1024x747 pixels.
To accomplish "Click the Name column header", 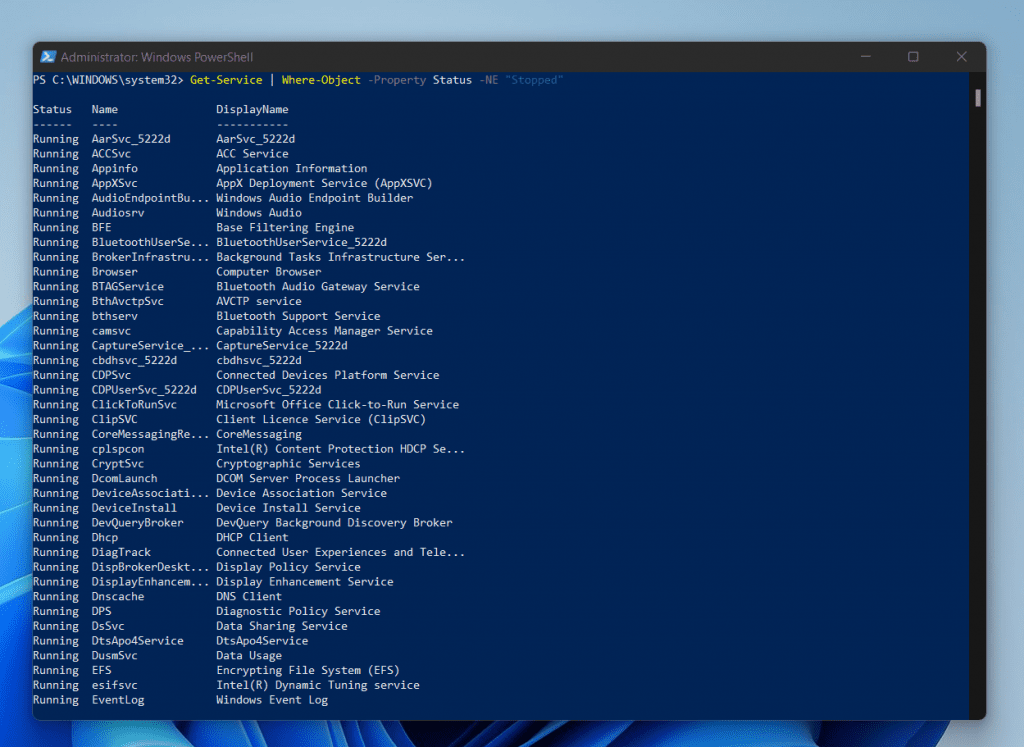I will pyautogui.click(x=104, y=109).
